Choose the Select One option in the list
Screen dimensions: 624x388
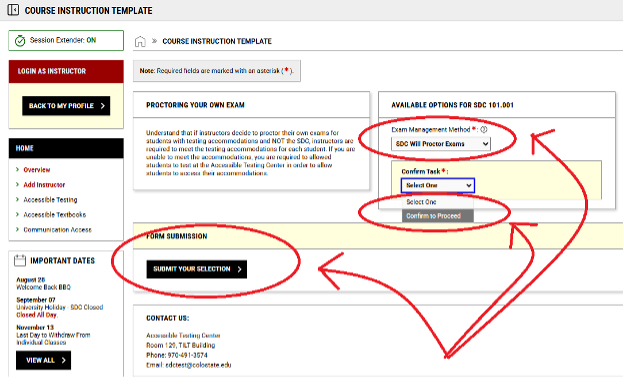[438, 202]
